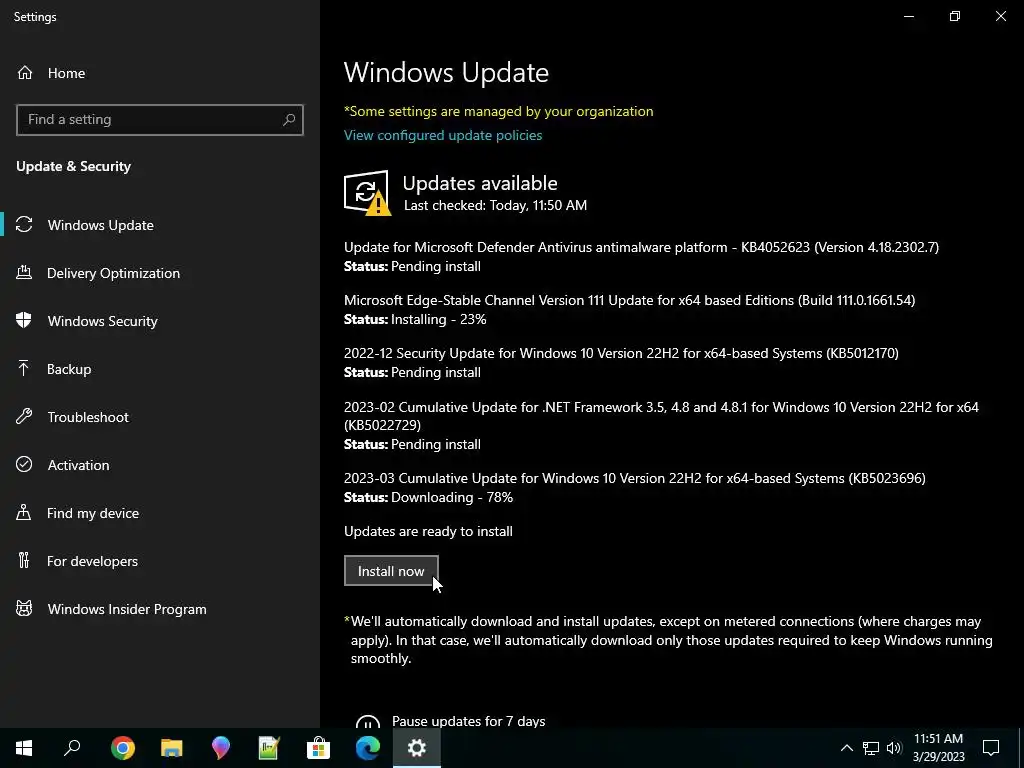Image resolution: width=1024 pixels, height=768 pixels.
Task: Click the Last checked: Today, 11:50 AM text
Action: tap(495, 205)
